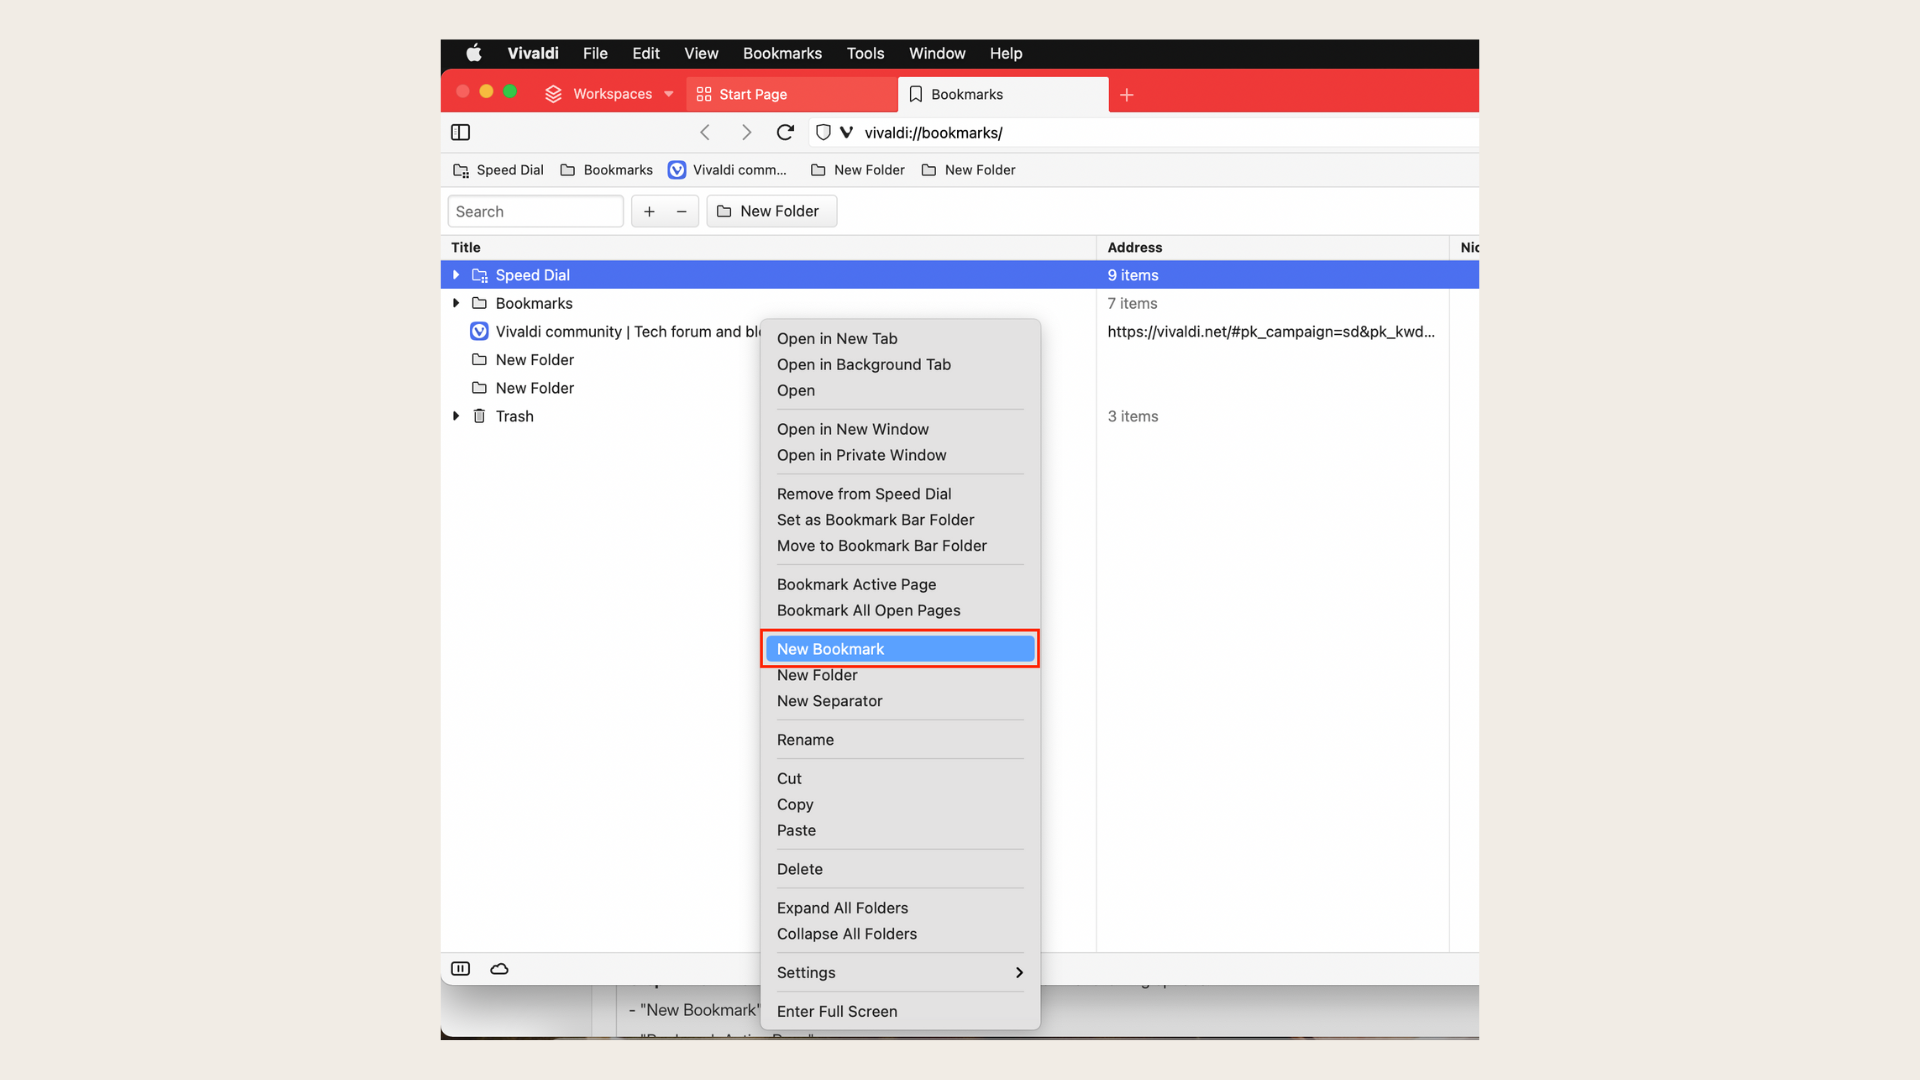
Task: Open the Tools menu in the menu bar
Action: click(x=865, y=54)
